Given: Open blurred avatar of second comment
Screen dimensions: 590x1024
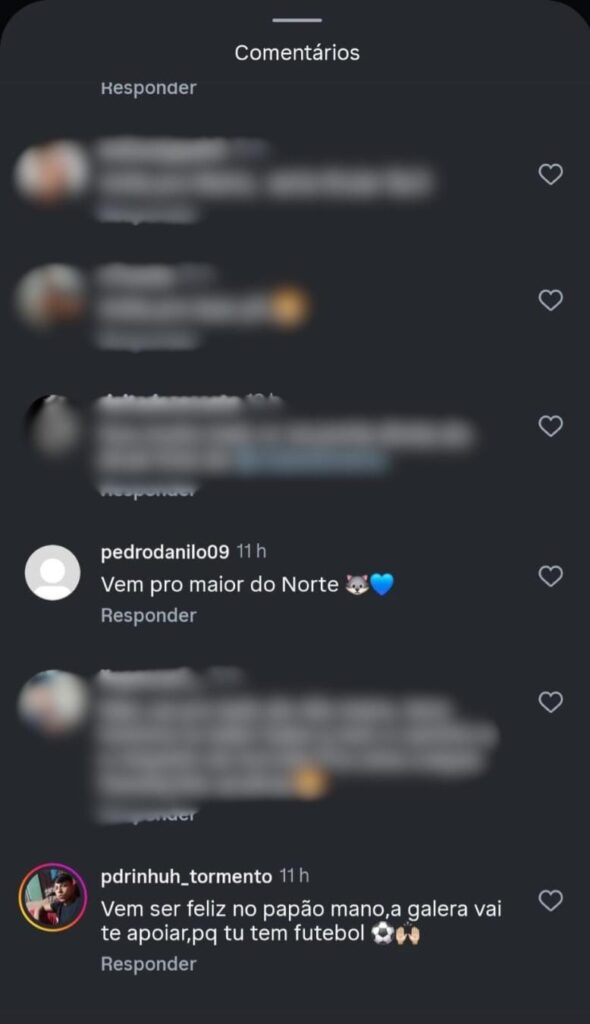Looking at the screenshot, I should click(52, 296).
